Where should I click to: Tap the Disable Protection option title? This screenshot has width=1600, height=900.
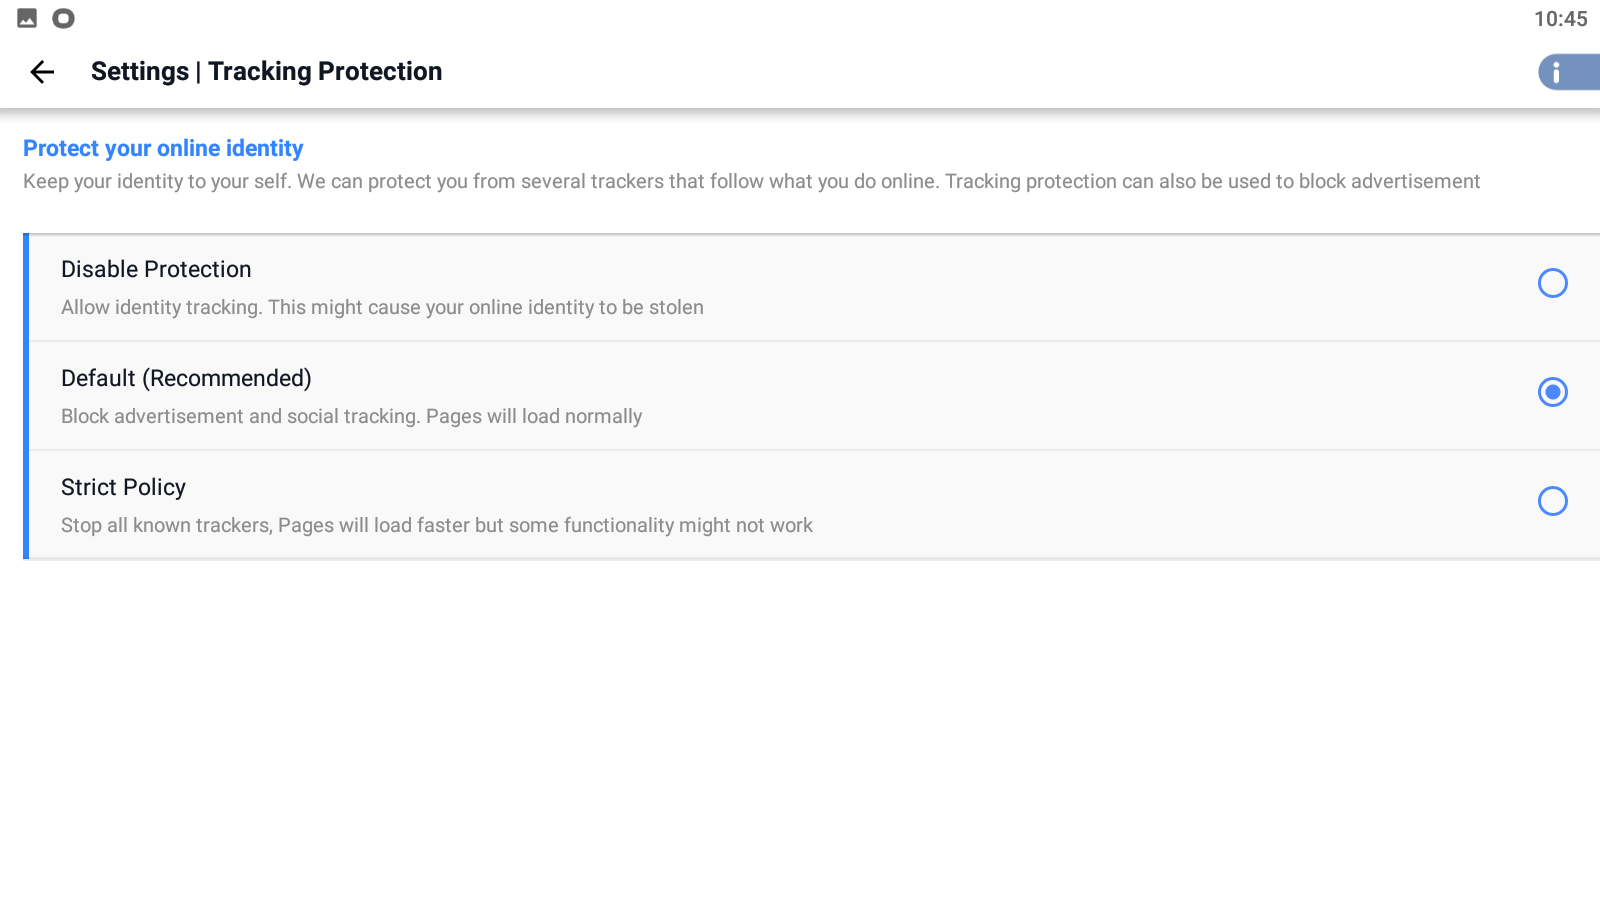156,269
